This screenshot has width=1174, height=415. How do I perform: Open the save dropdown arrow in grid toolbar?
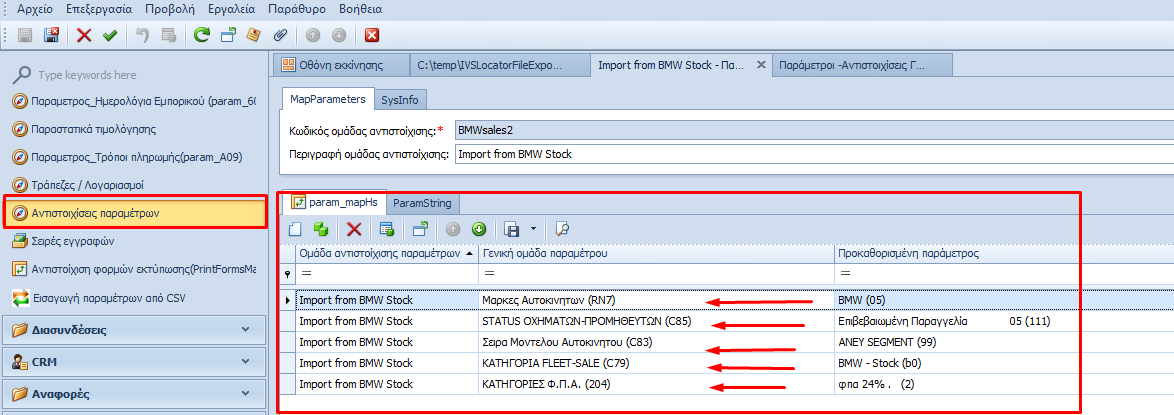coord(534,229)
